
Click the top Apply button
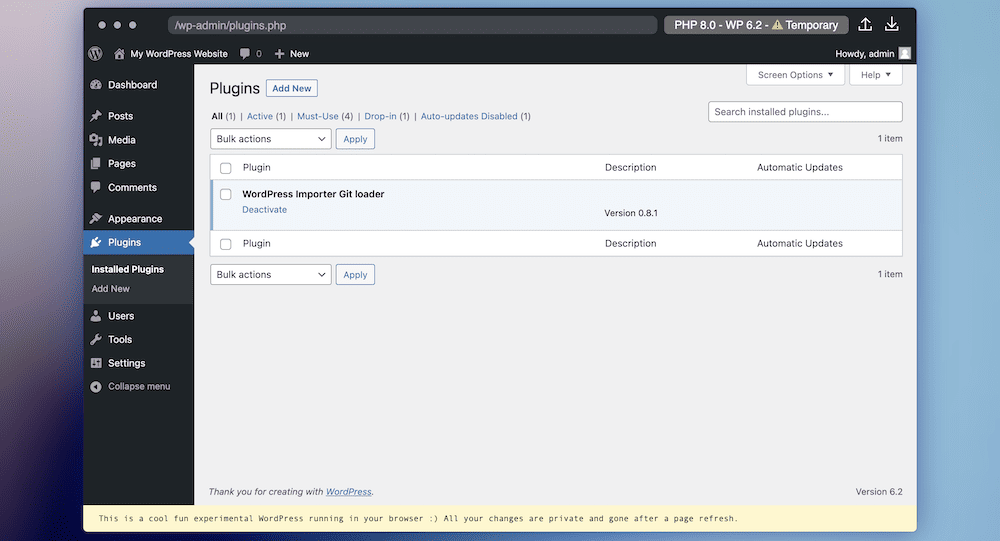point(355,139)
